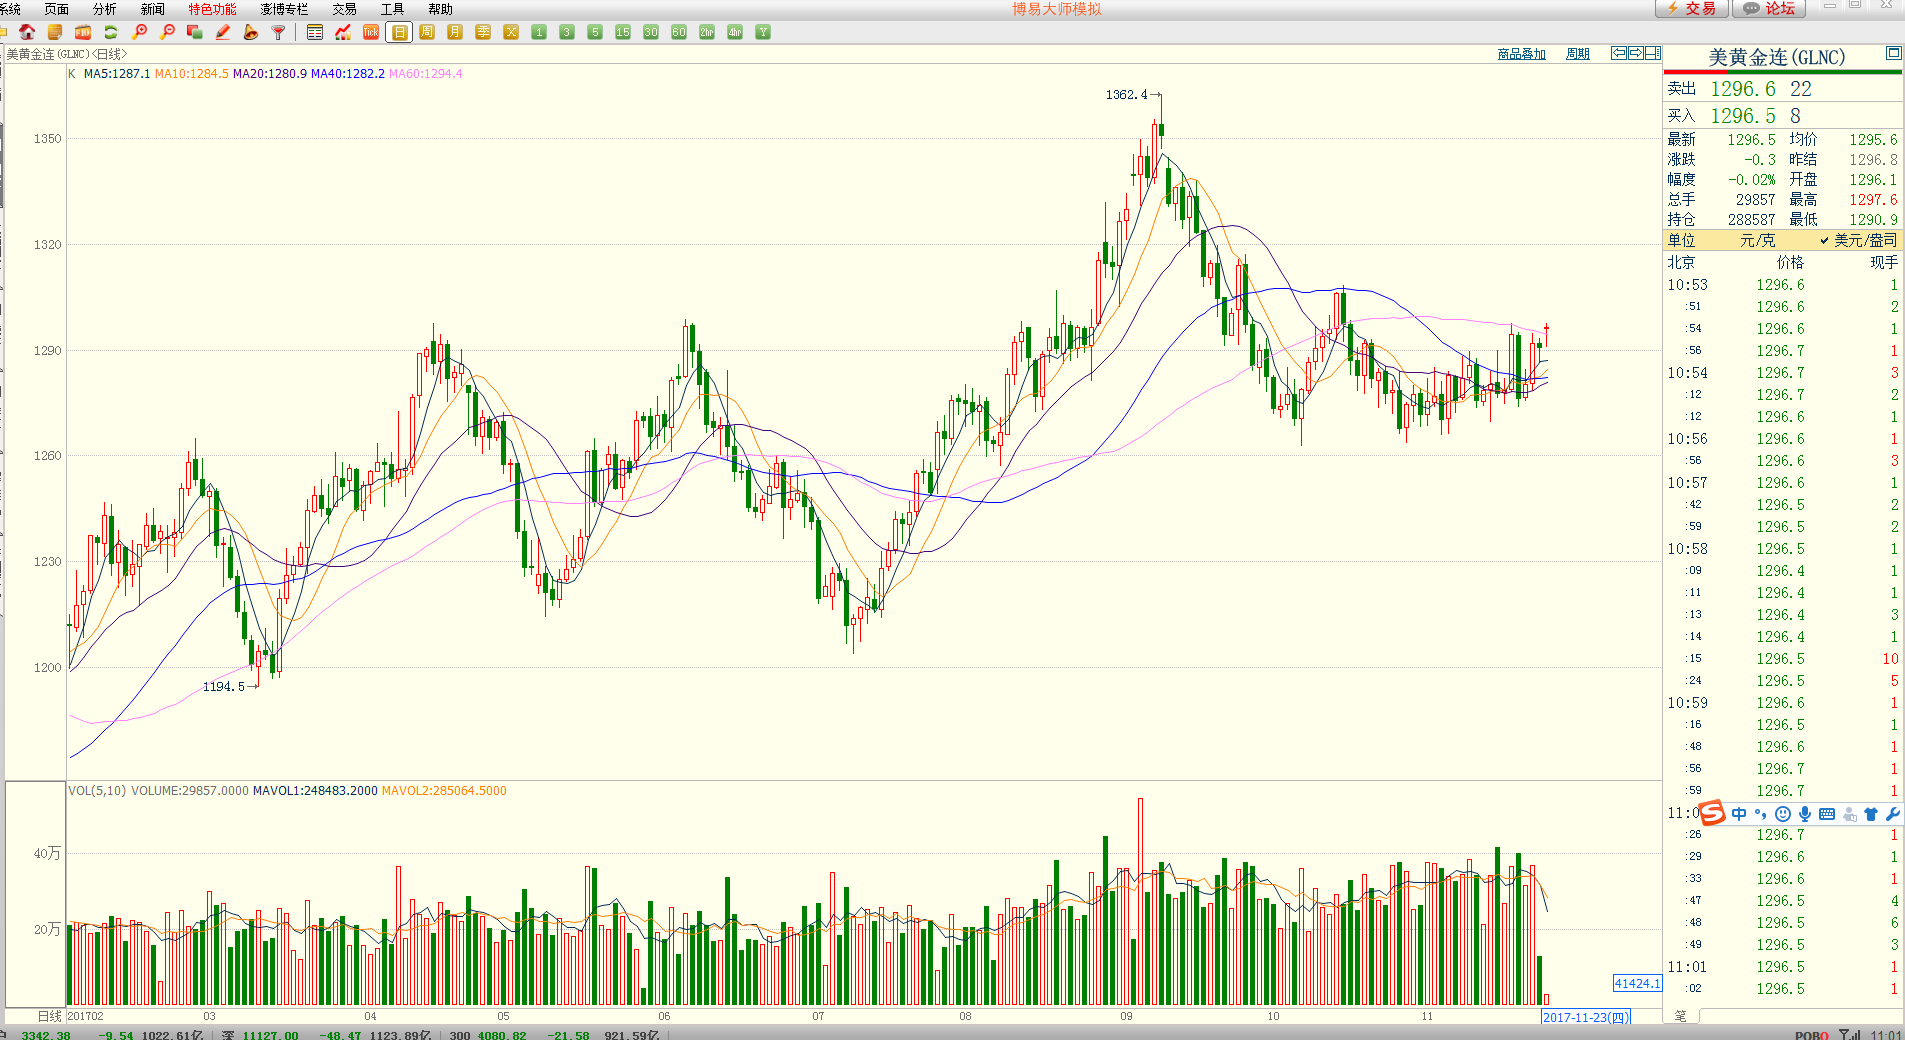Viewport: 1905px width, 1040px height.
Task: Select the red pencil drawing tool
Action: [223, 32]
